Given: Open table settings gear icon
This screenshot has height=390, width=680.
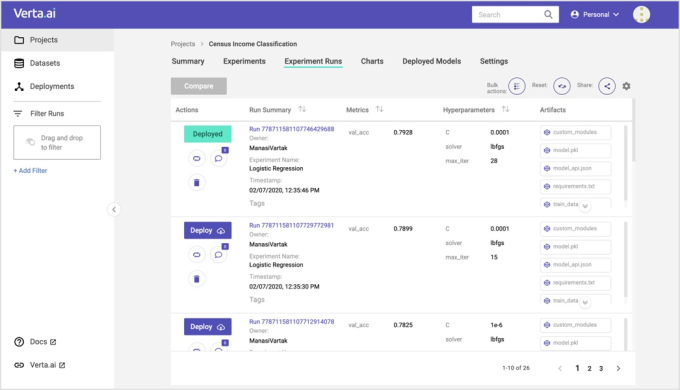Looking at the screenshot, I should click(626, 86).
